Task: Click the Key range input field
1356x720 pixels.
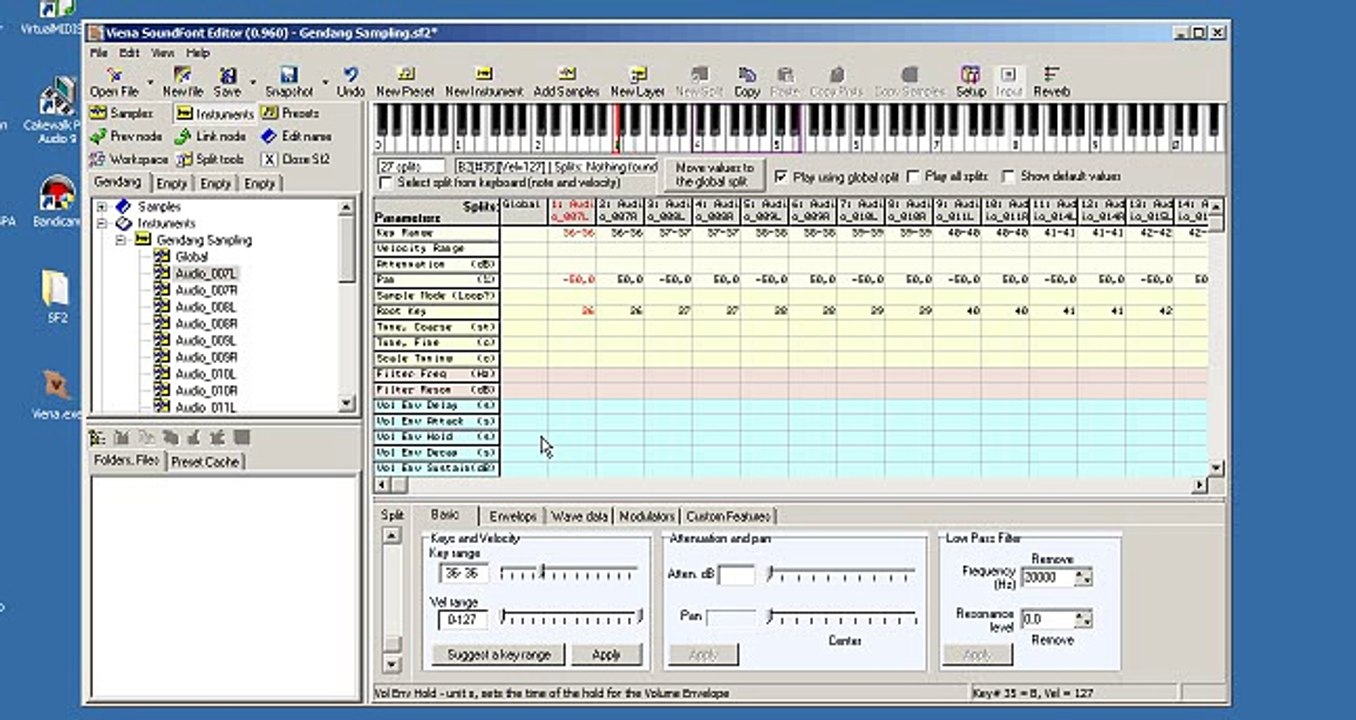Action: click(x=463, y=573)
